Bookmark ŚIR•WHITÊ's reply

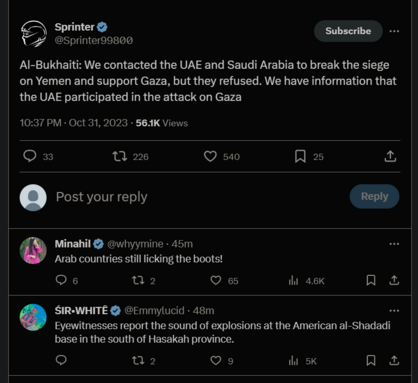click(371, 360)
